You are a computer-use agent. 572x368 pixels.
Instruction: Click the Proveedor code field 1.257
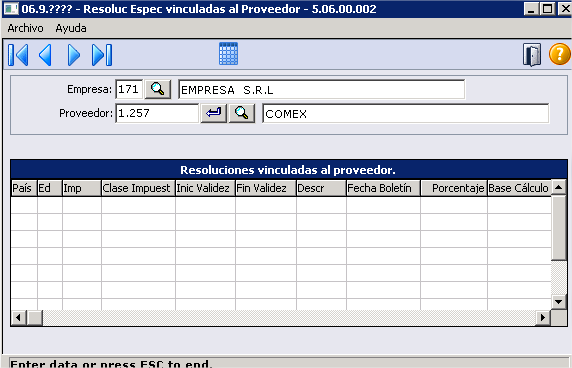pyautogui.click(x=157, y=113)
